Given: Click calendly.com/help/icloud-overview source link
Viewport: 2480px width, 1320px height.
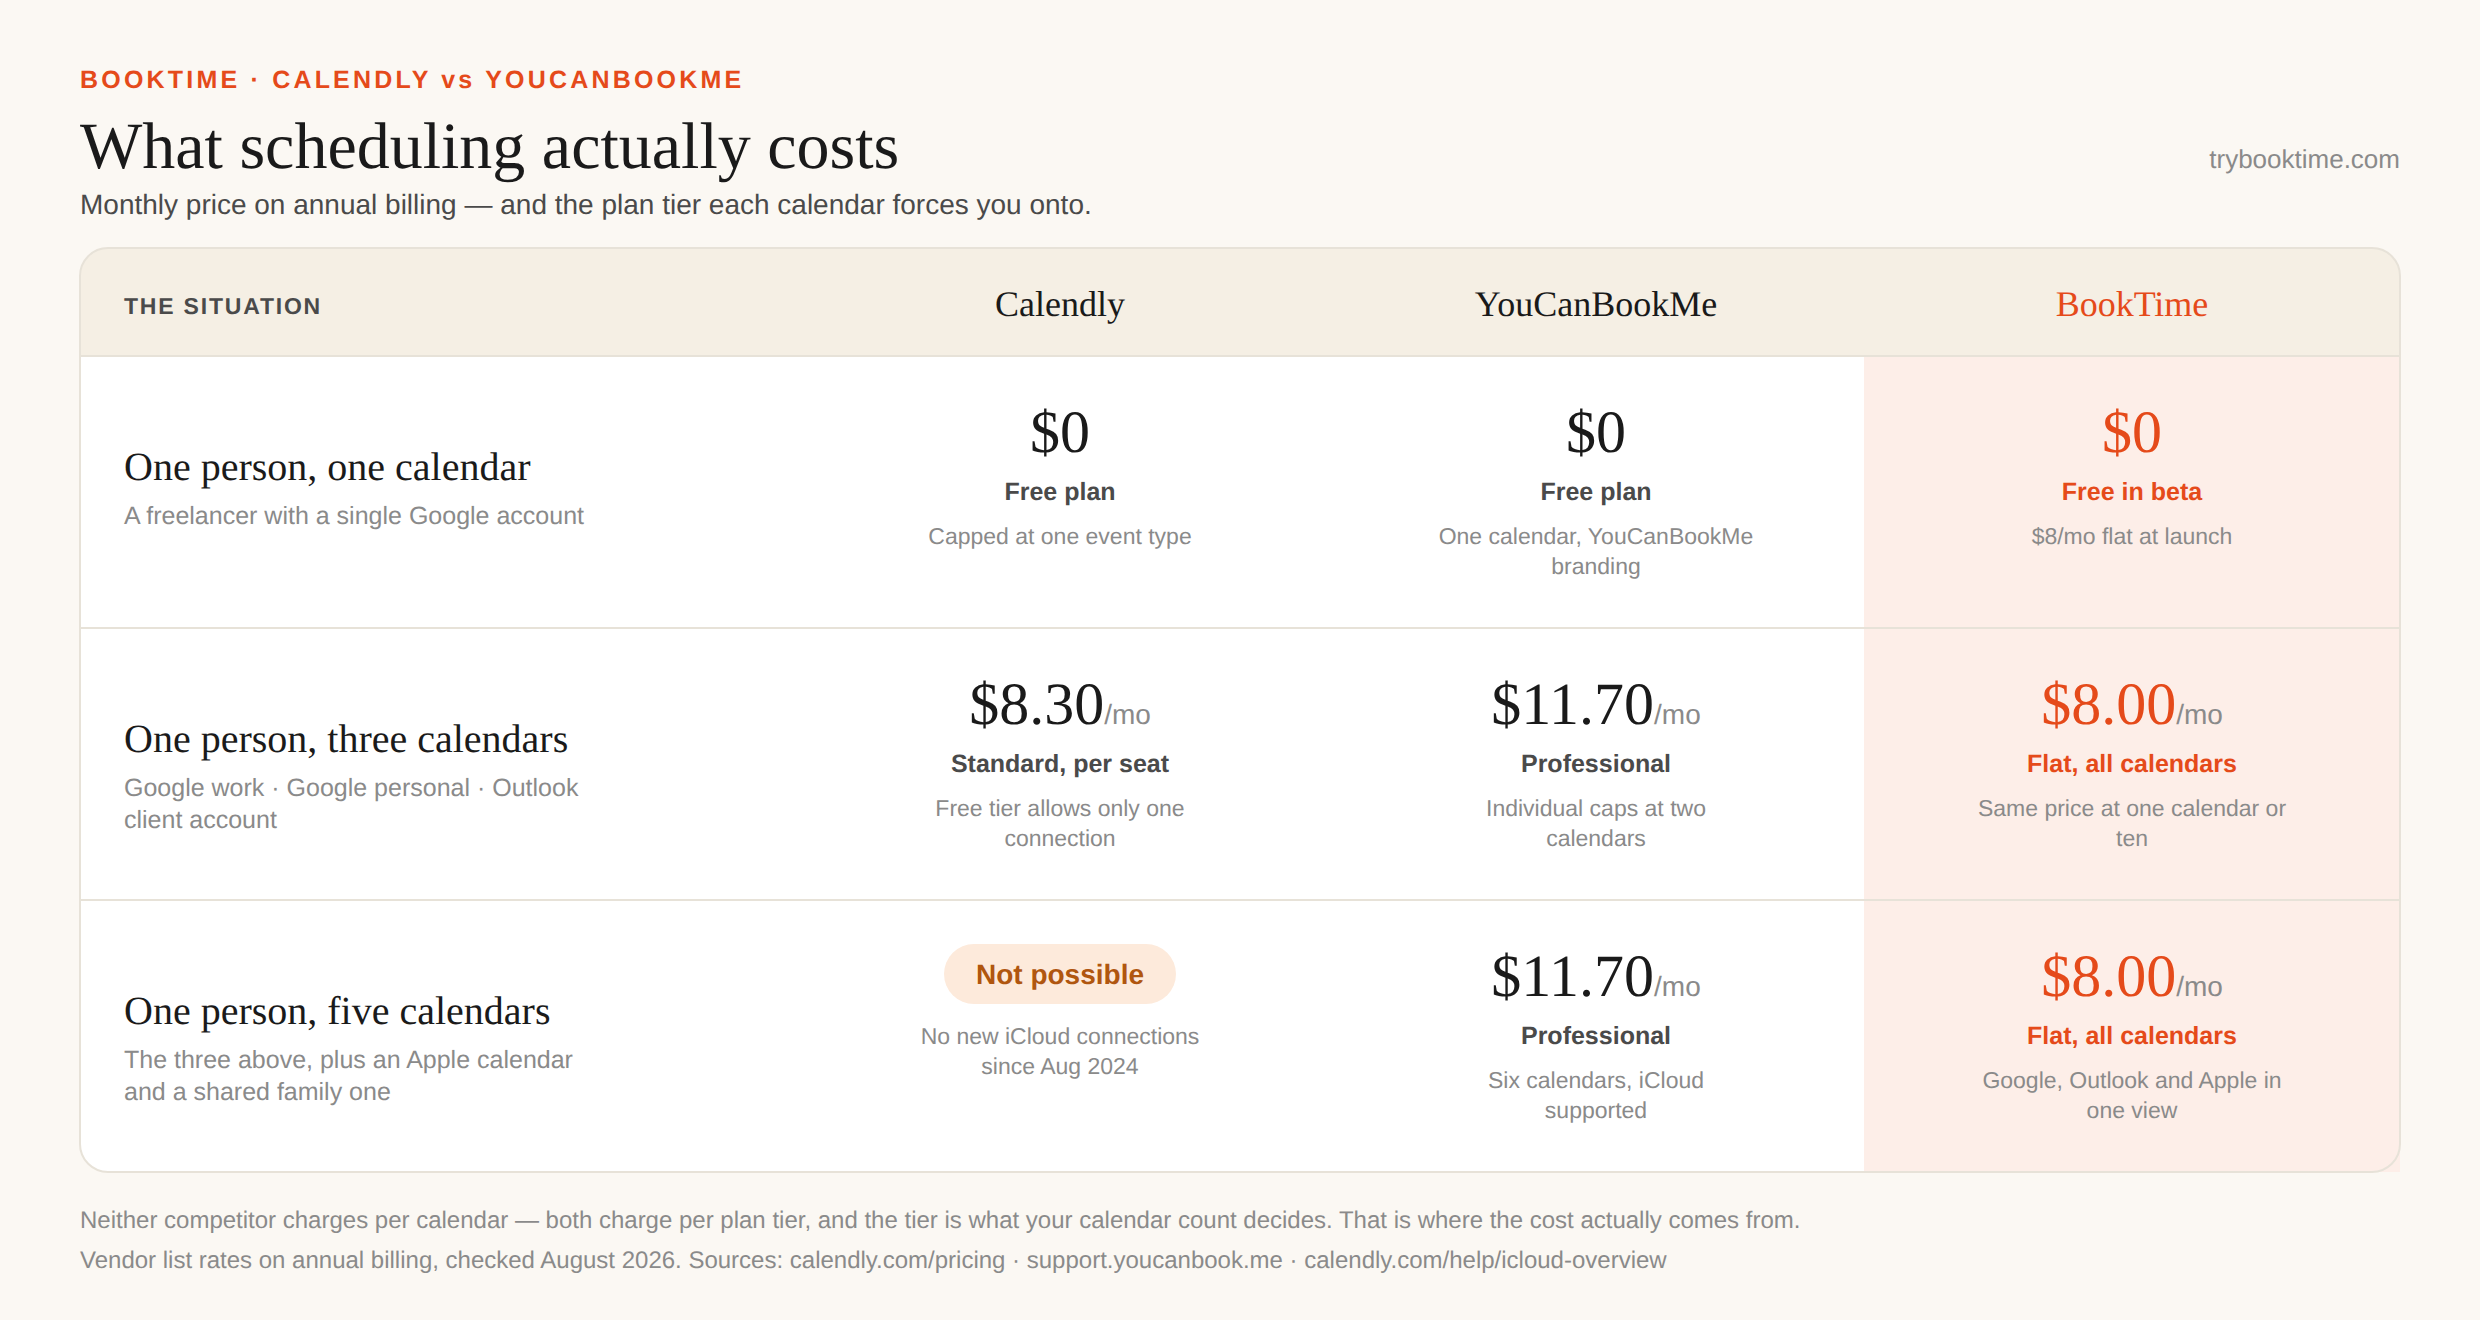Looking at the screenshot, I should (x=1485, y=1260).
